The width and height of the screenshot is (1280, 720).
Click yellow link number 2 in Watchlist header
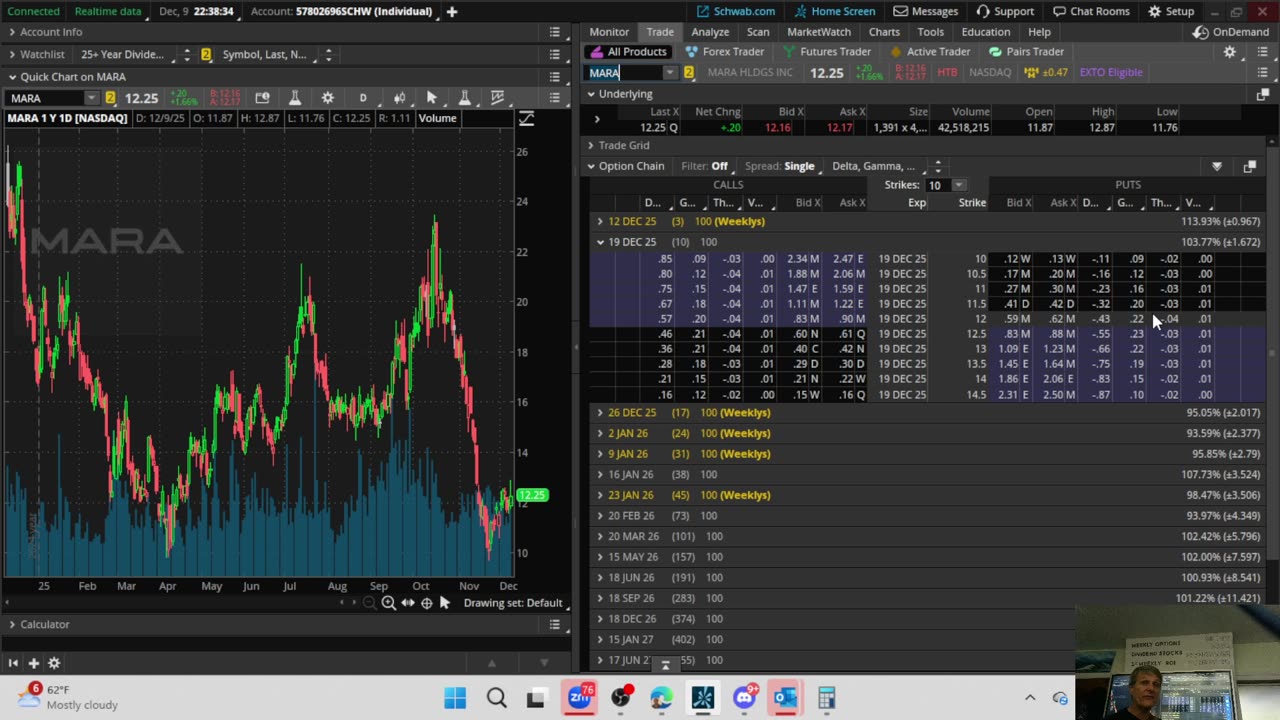[206, 55]
